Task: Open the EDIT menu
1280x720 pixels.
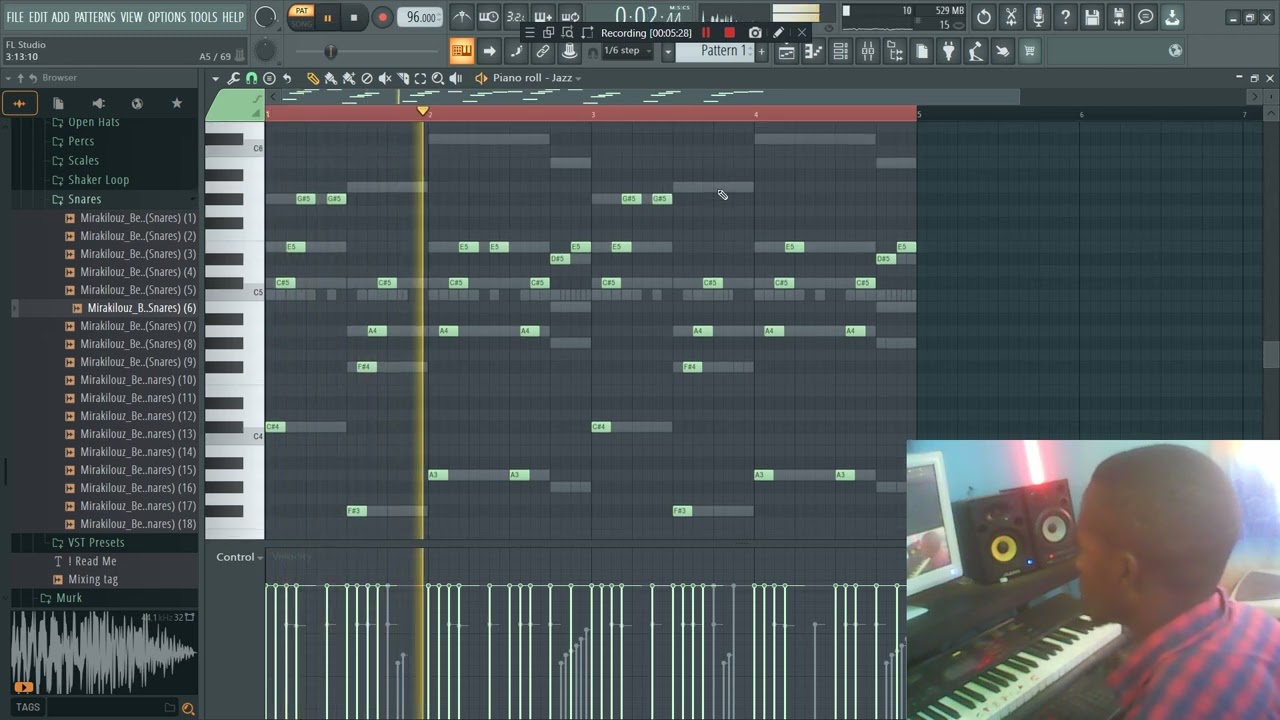Action: coord(38,17)
